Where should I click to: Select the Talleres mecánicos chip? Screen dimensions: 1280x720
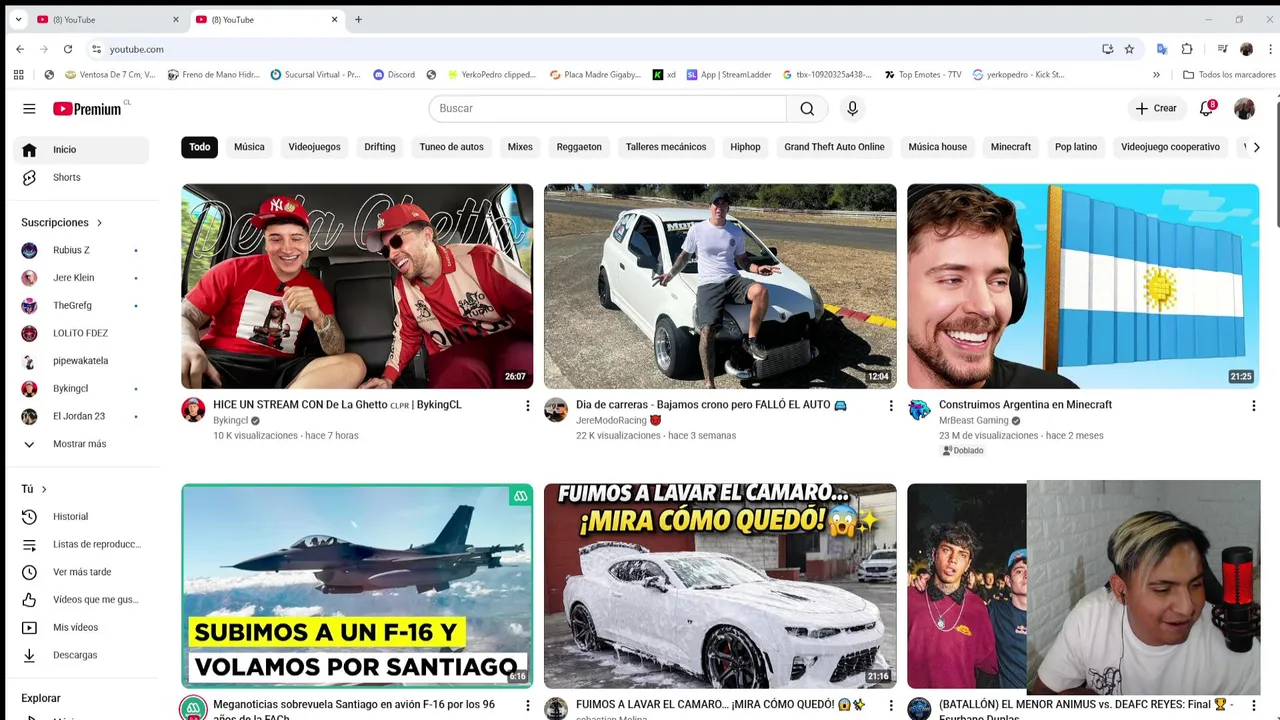click(x=666, y=147)
